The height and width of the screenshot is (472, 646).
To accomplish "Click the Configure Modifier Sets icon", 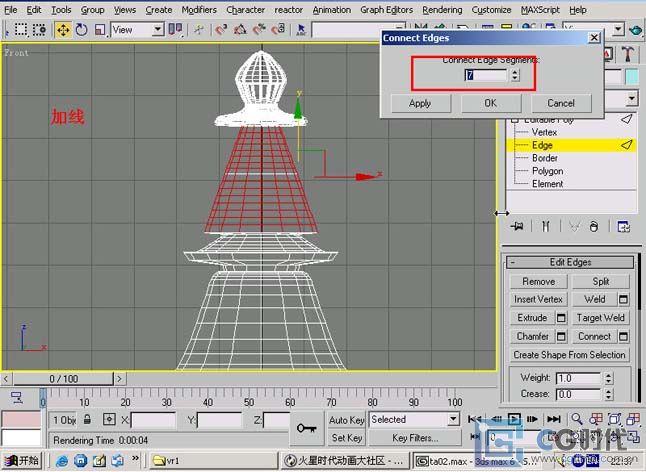I will [623, 226].
